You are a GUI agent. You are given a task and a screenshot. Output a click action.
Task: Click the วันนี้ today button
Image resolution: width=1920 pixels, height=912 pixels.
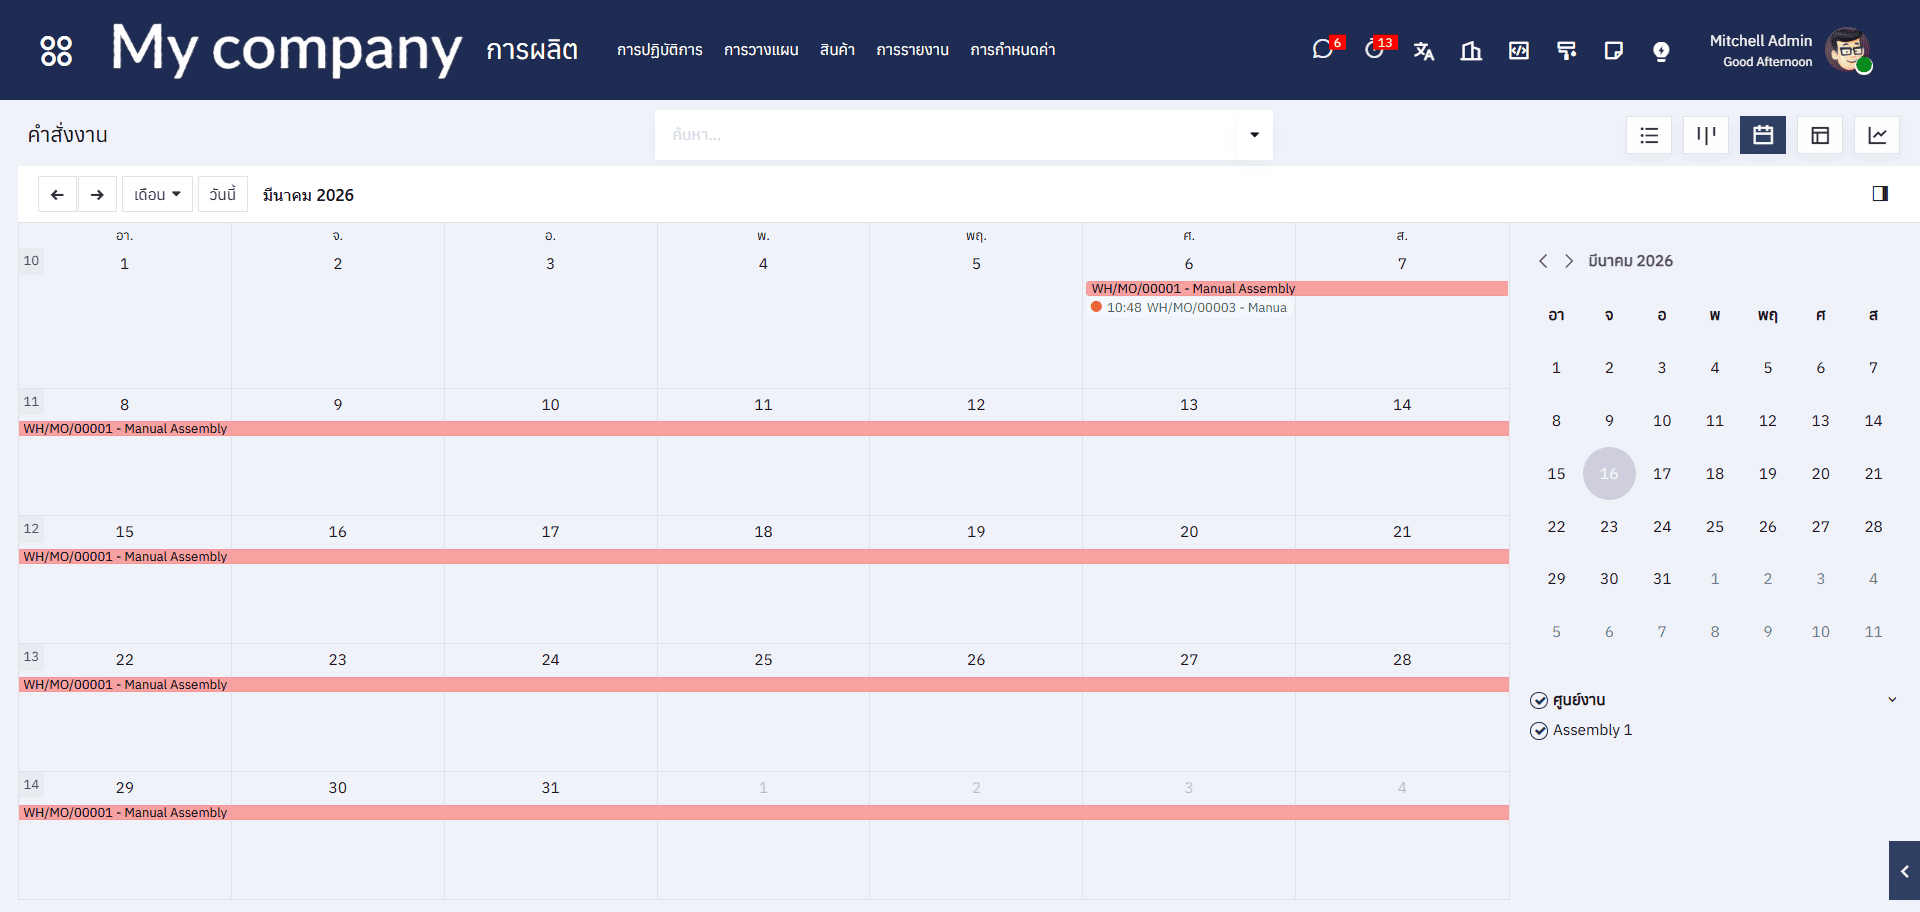point(222,194)
